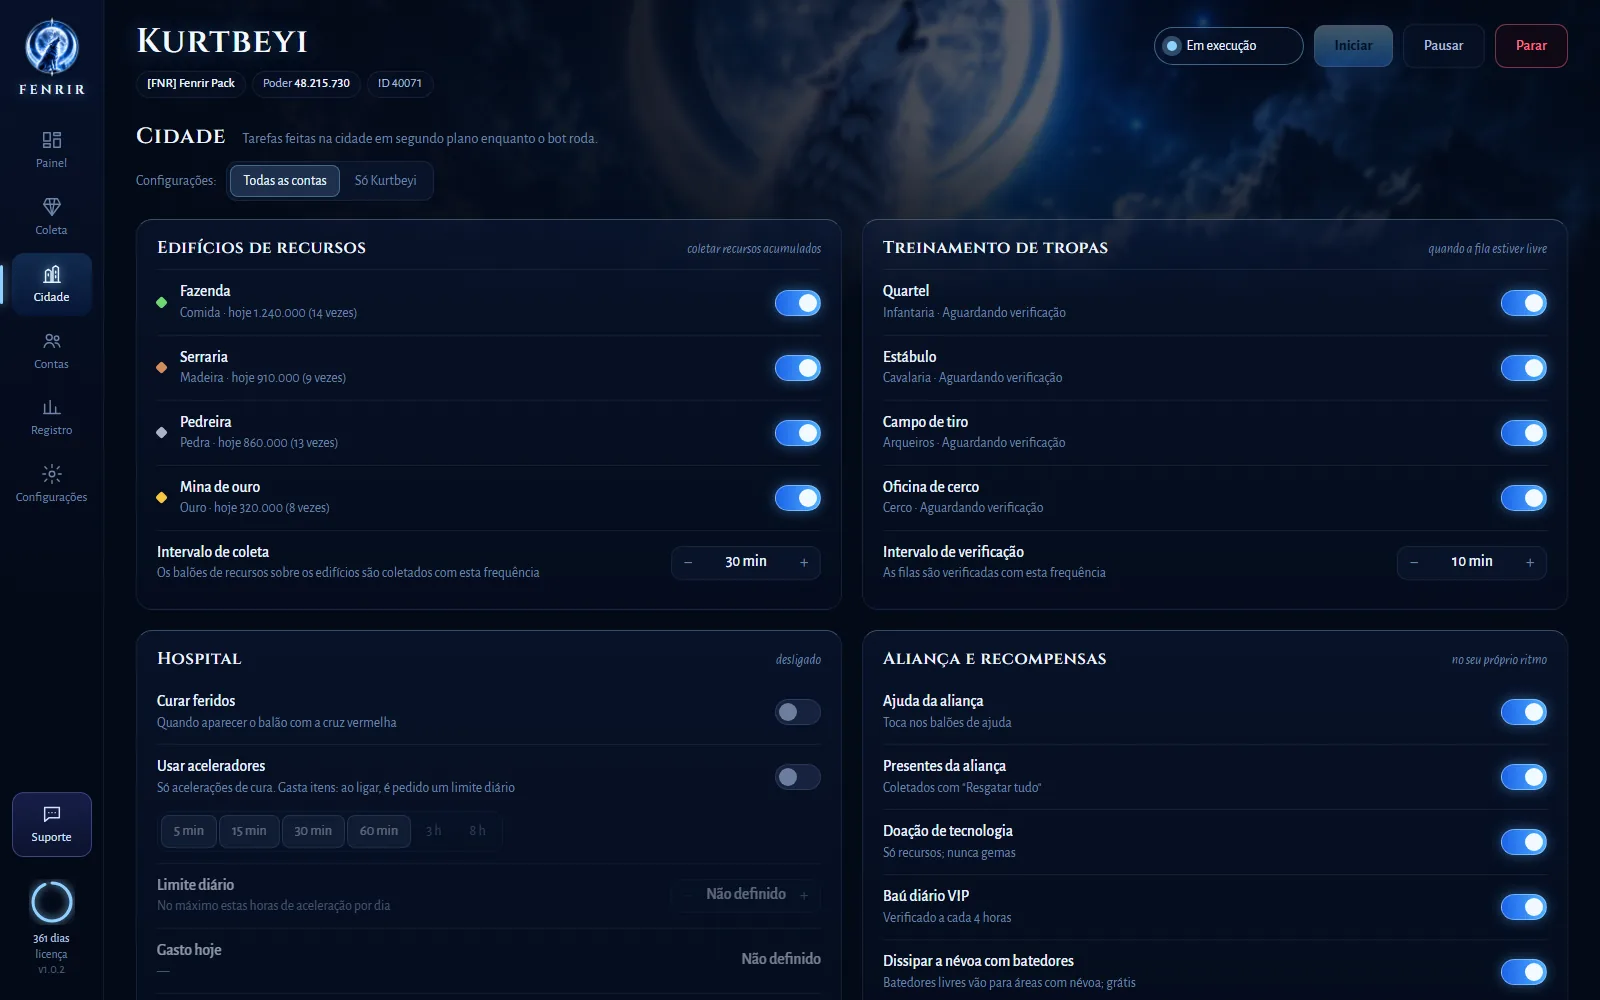Select the 15 min accelerator chip
This screenshot has height=1000, width=1600.
click(x=249, y=831)
